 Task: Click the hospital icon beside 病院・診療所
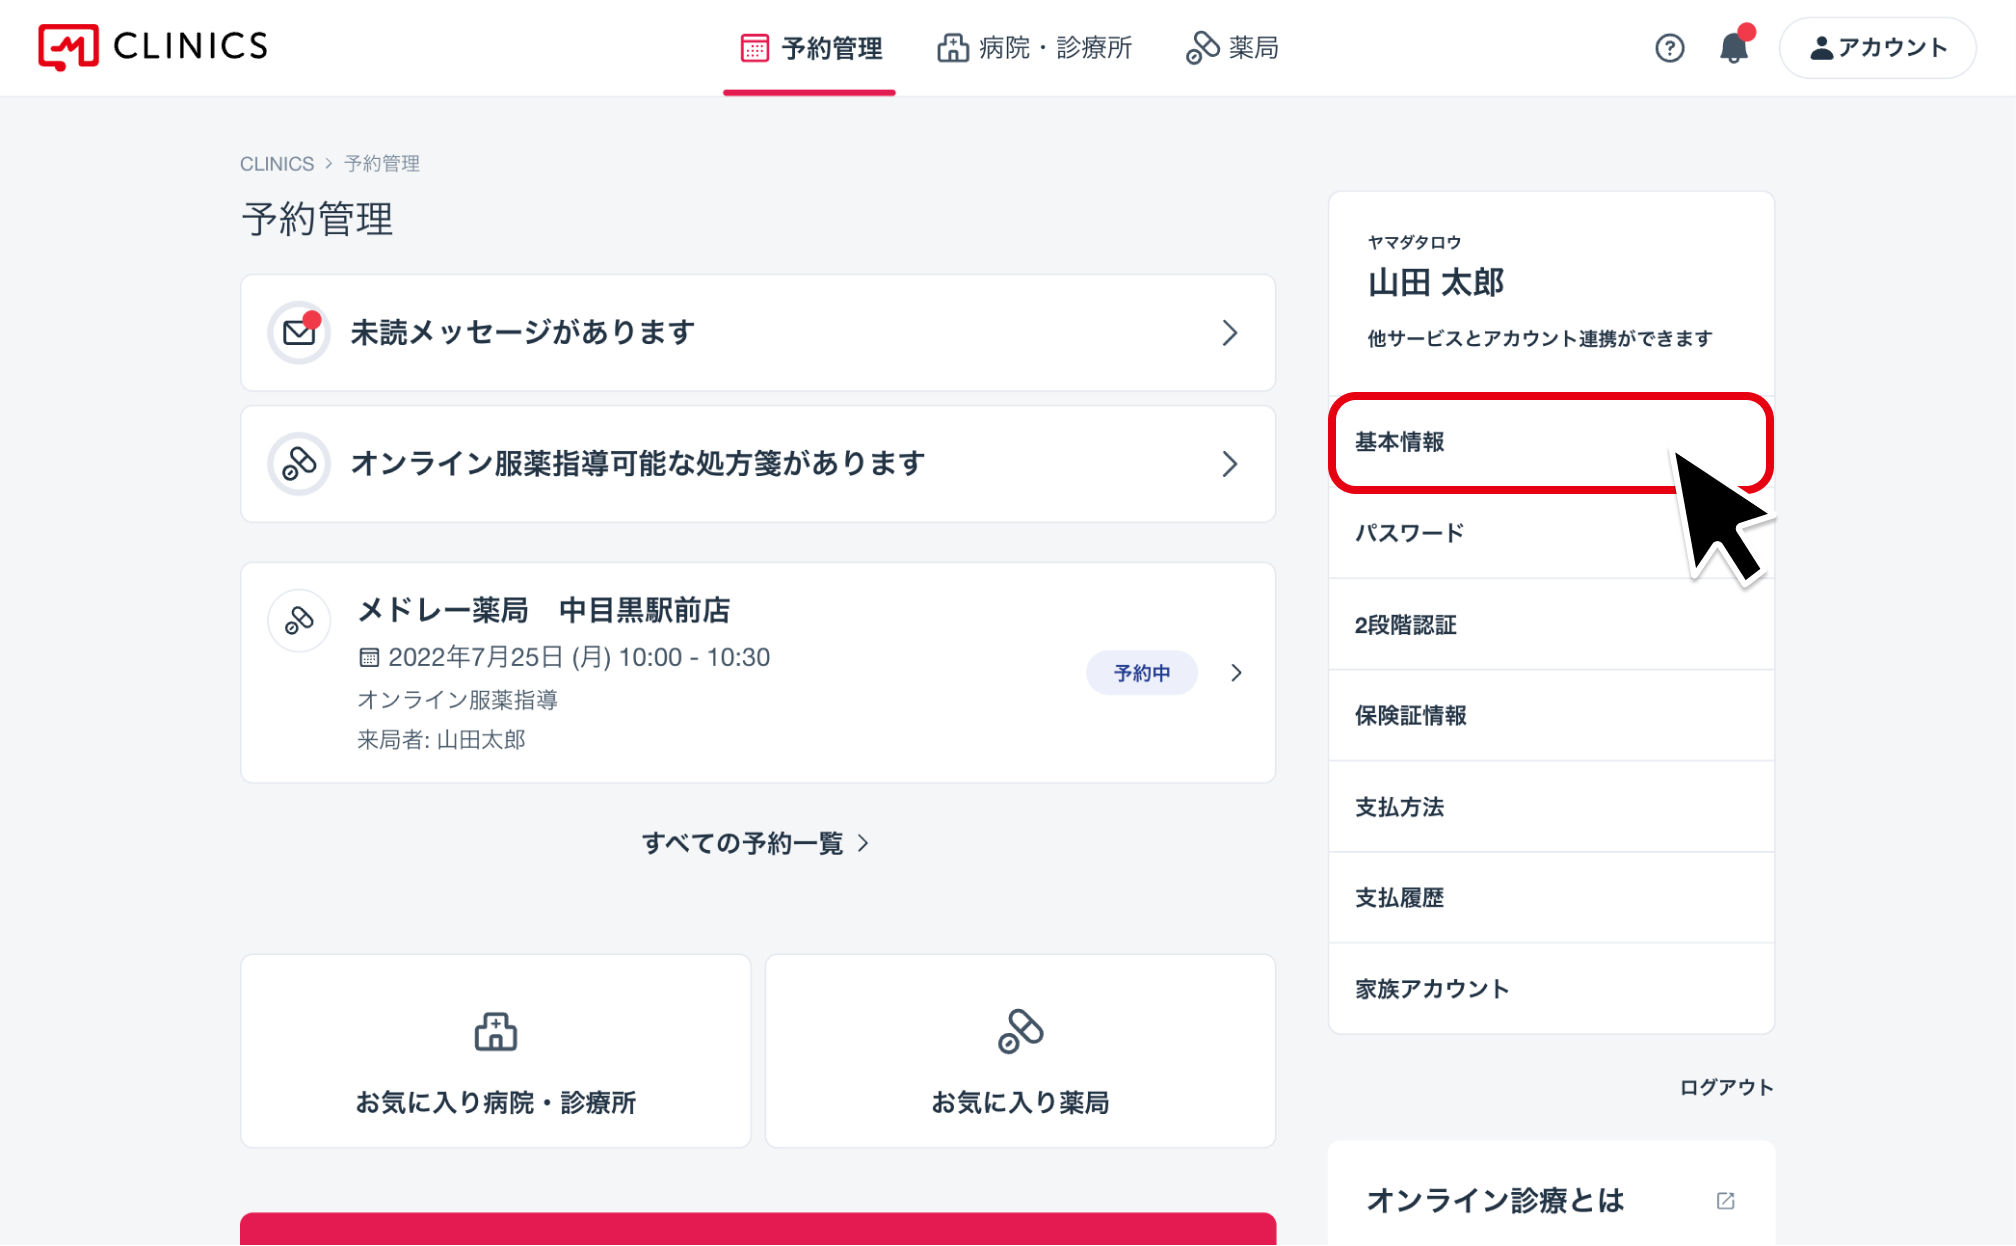(x=952, y=48)
